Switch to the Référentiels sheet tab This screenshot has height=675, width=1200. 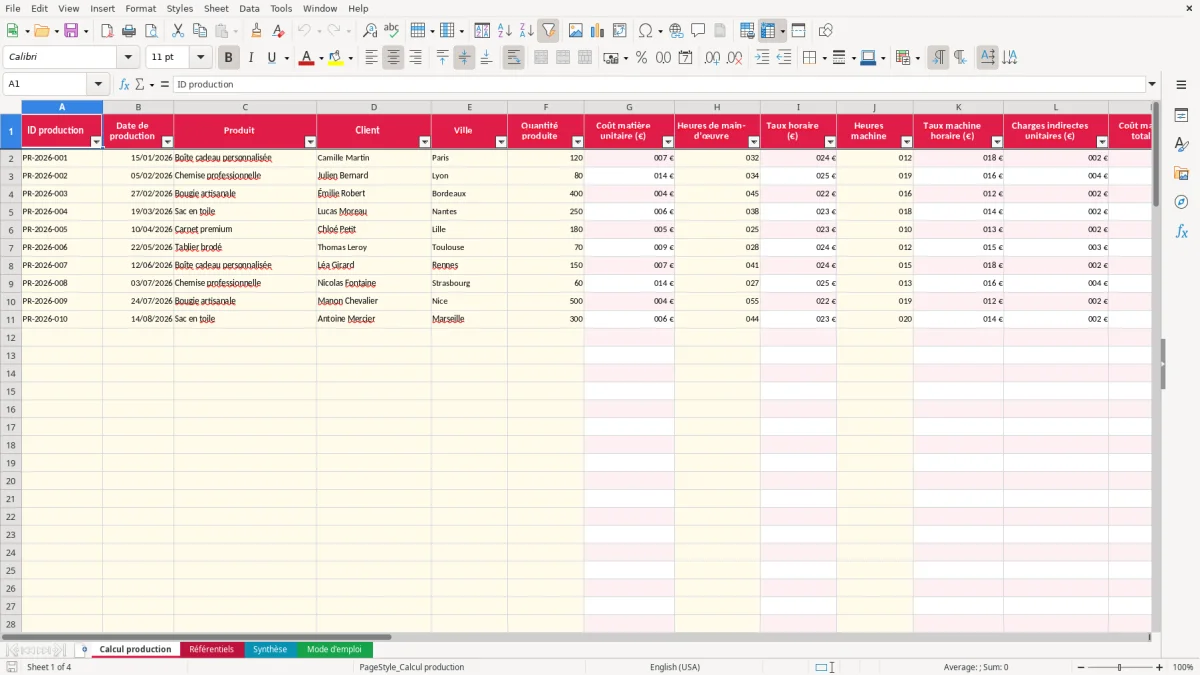click(211, 650)
